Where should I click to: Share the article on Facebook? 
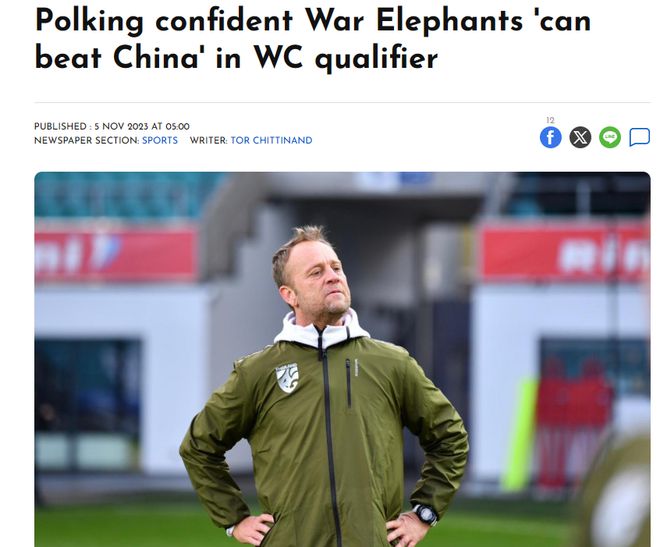[x=551, y=138]
